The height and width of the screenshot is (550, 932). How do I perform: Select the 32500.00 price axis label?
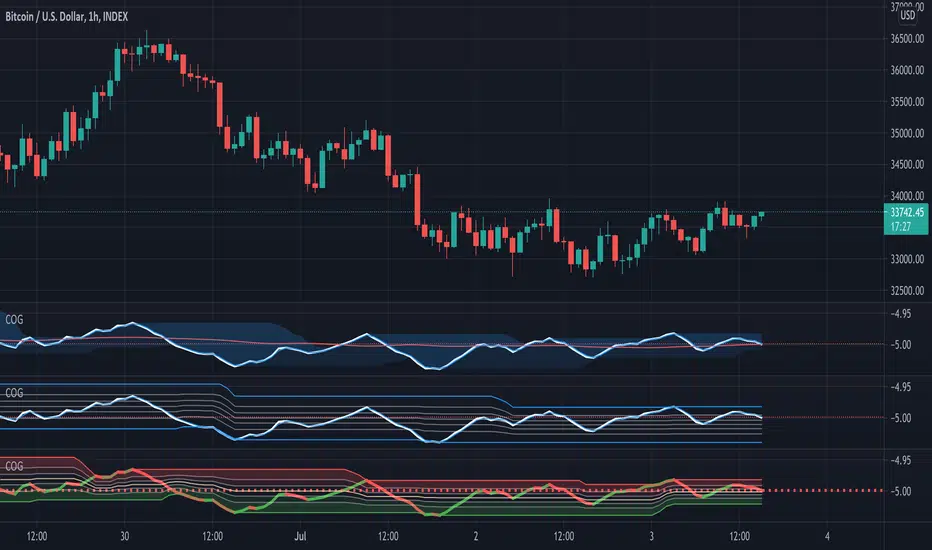907,291
